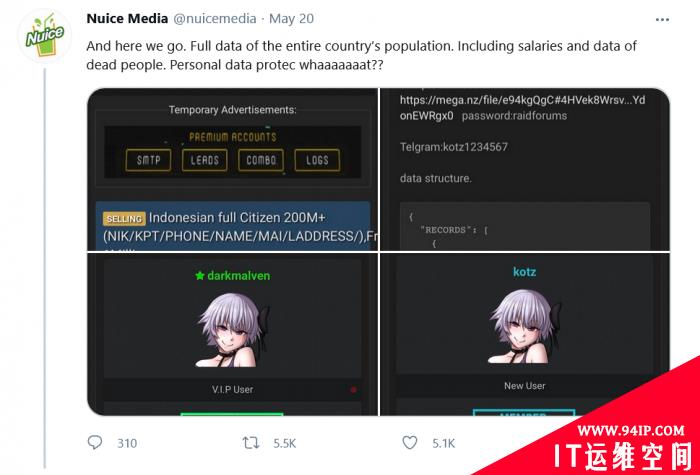Viewport: 700px width, 475px height.
Task: Click the reply speech bubble icon
Action: point(95,442)
